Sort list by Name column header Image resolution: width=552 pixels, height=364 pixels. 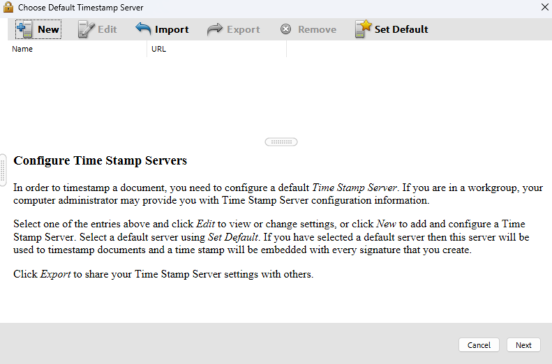77,49
